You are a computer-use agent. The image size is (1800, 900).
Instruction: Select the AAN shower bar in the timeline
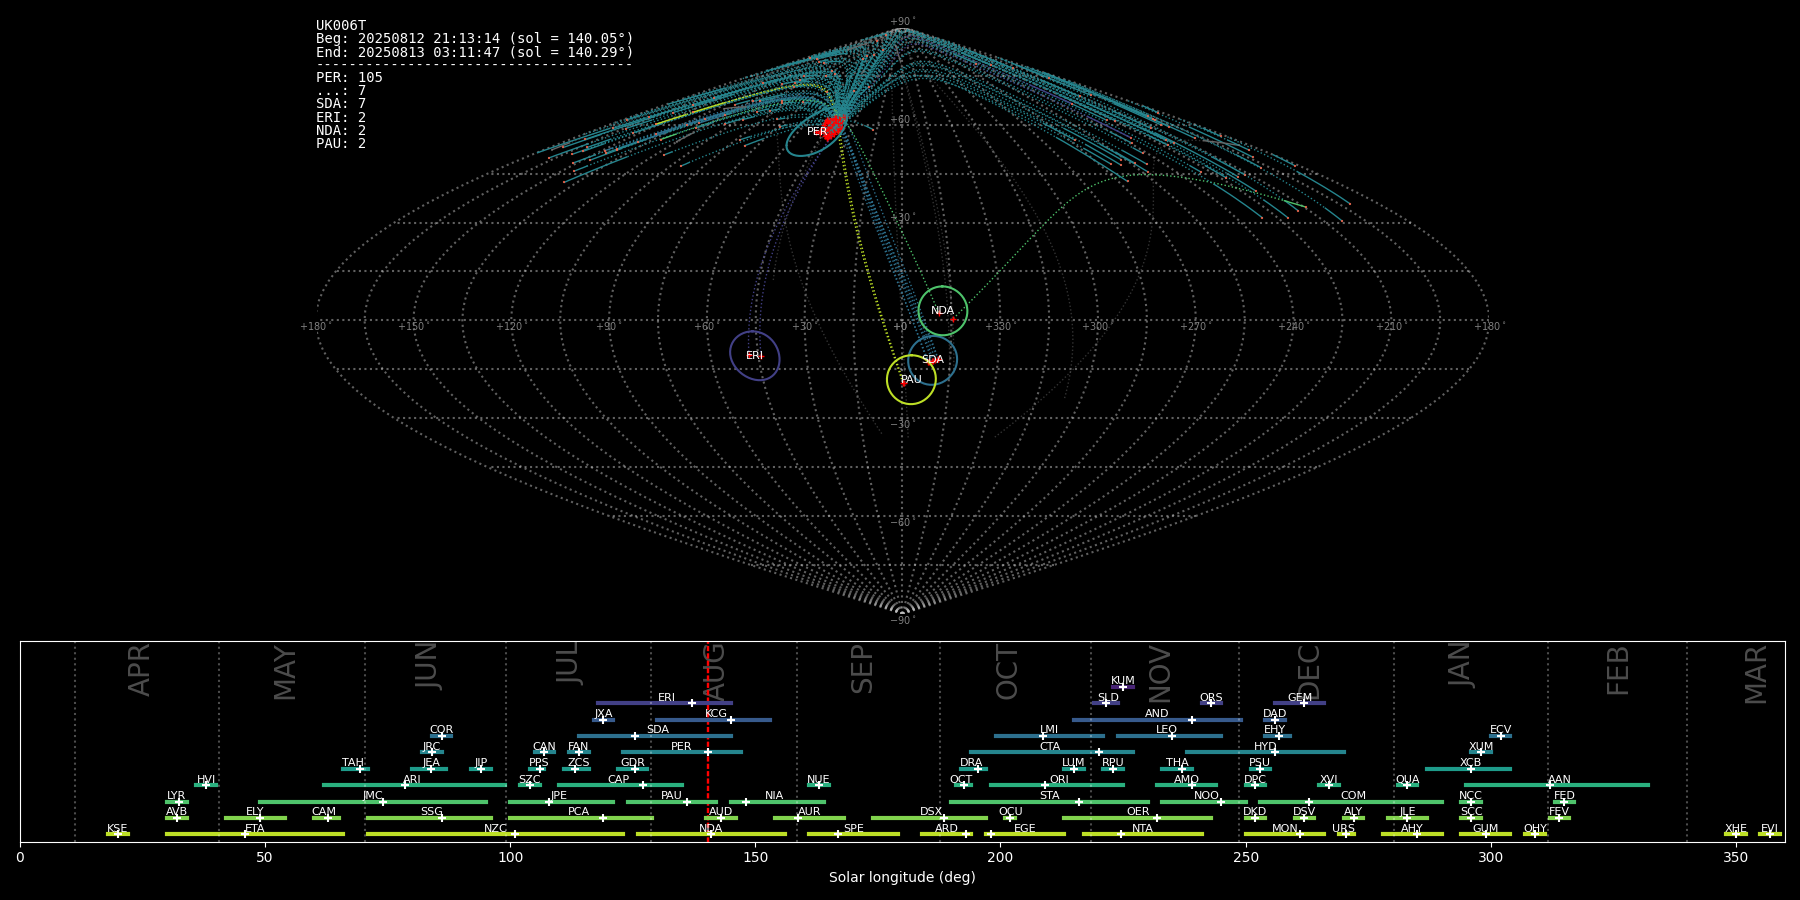[1557, 785]
